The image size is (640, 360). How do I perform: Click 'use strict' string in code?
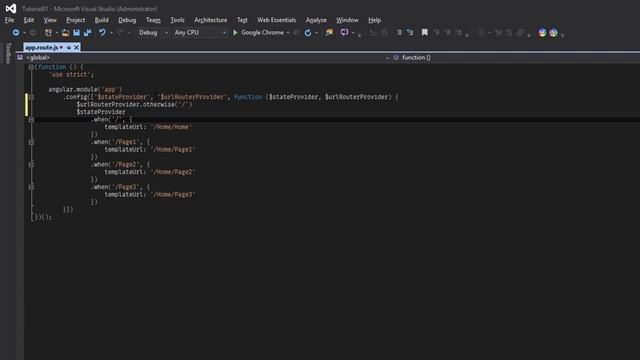point(71,75)
